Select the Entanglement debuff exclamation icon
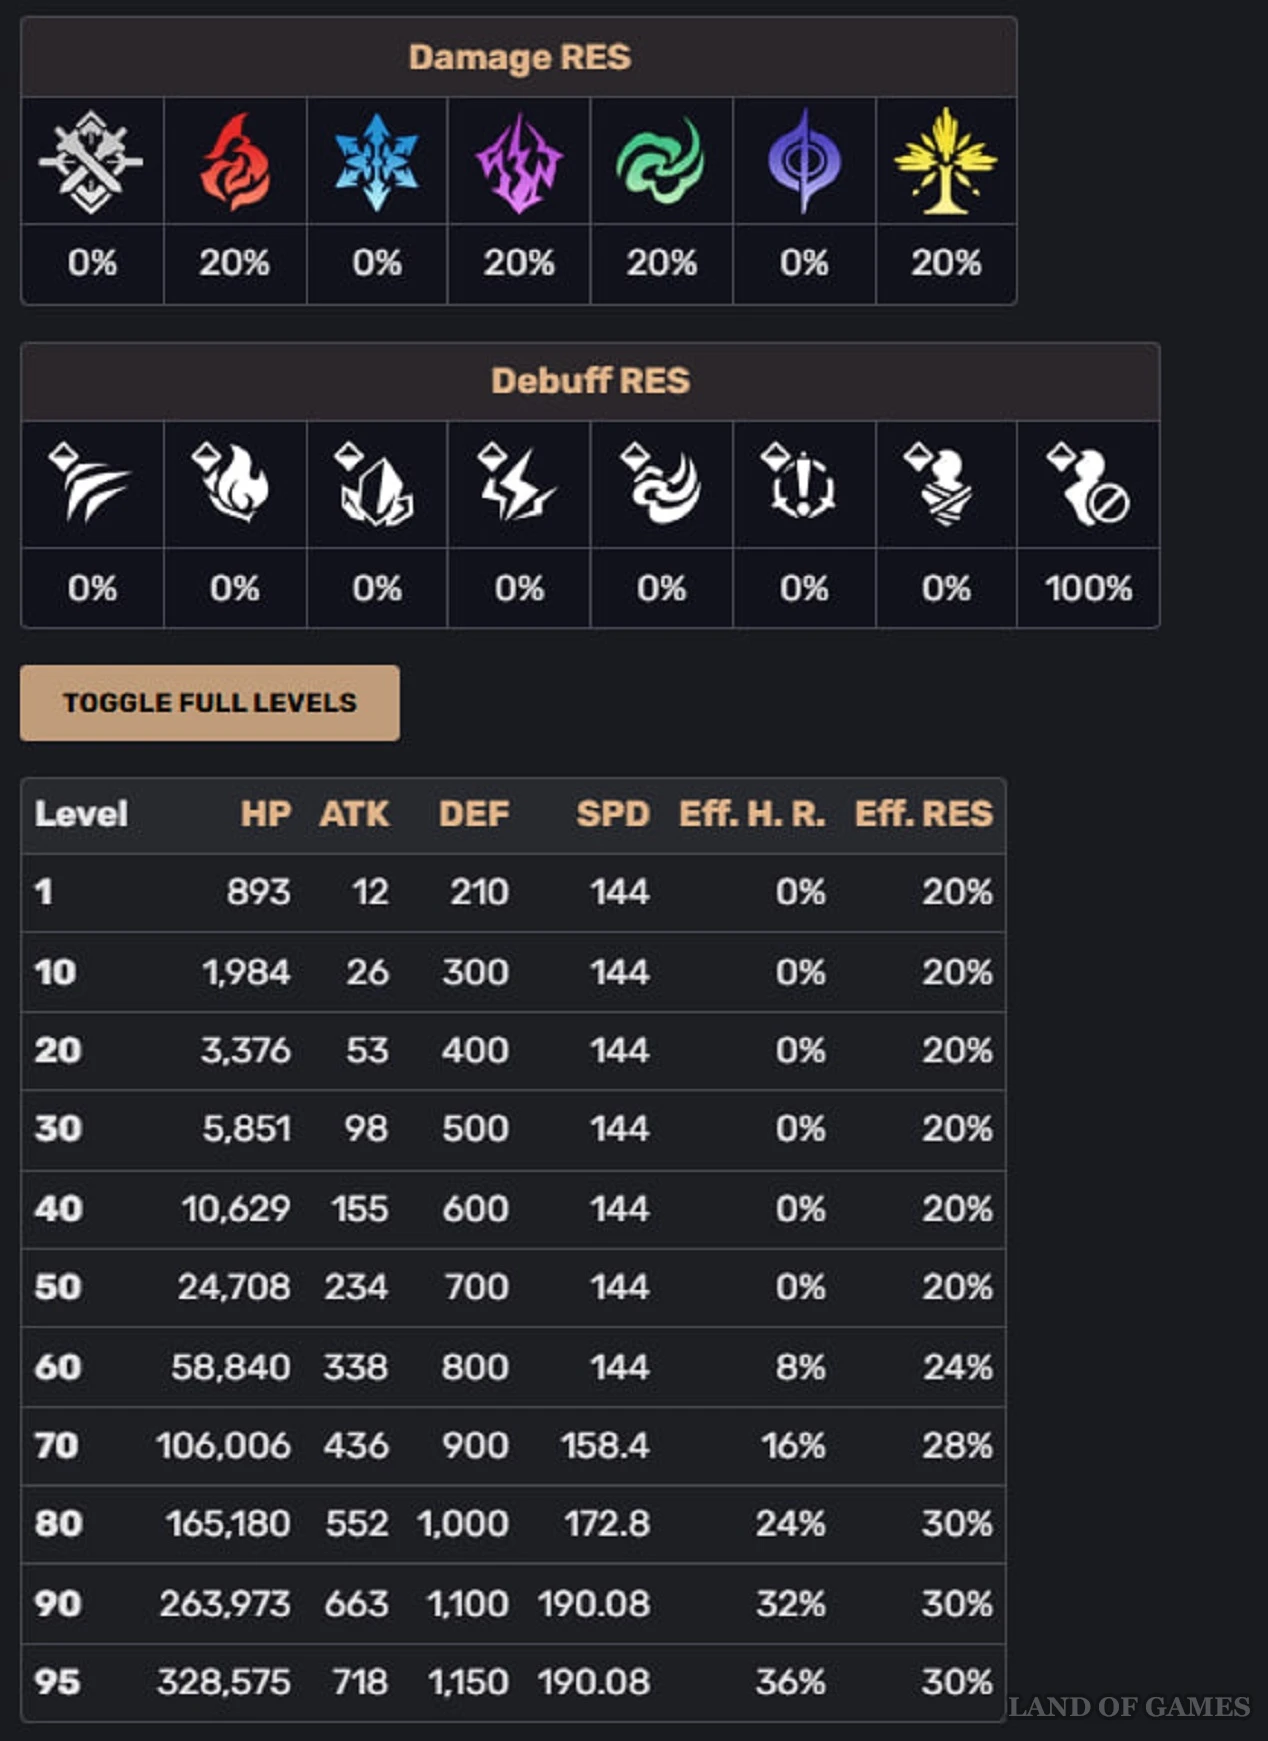The width and height of the screenshot is (1268, 1741). [800, 482]
